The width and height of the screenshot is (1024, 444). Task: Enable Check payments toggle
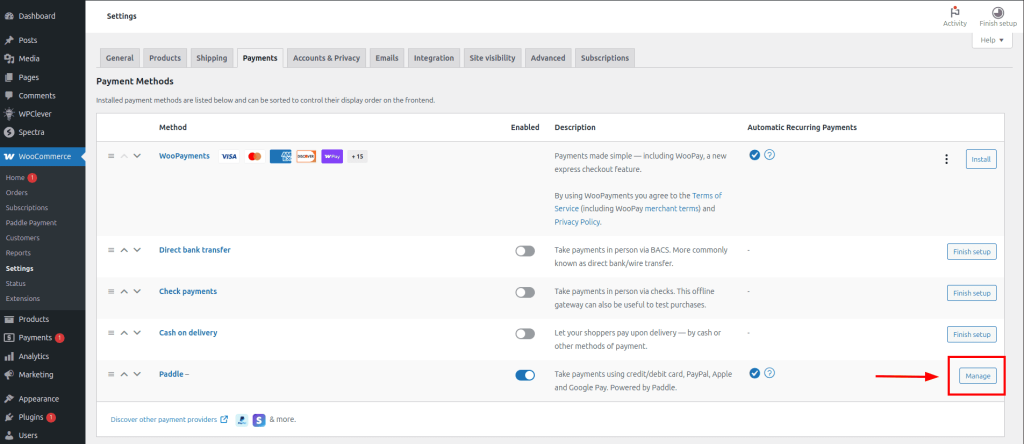tap(525, 292)
